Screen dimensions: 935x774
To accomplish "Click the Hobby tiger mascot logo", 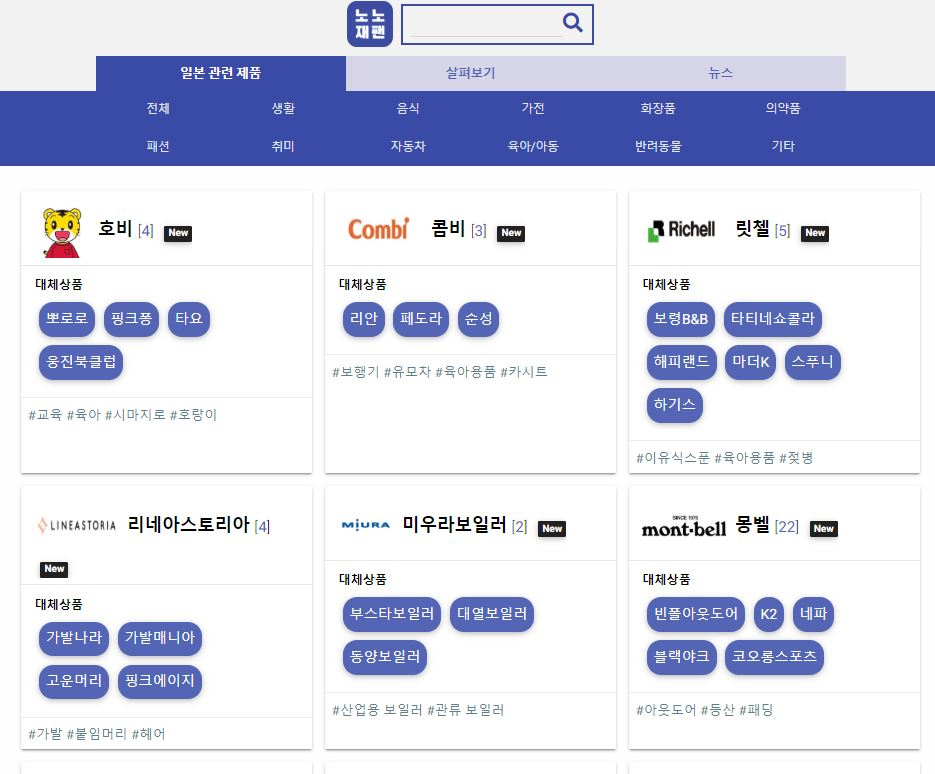I will pos(62,233).
